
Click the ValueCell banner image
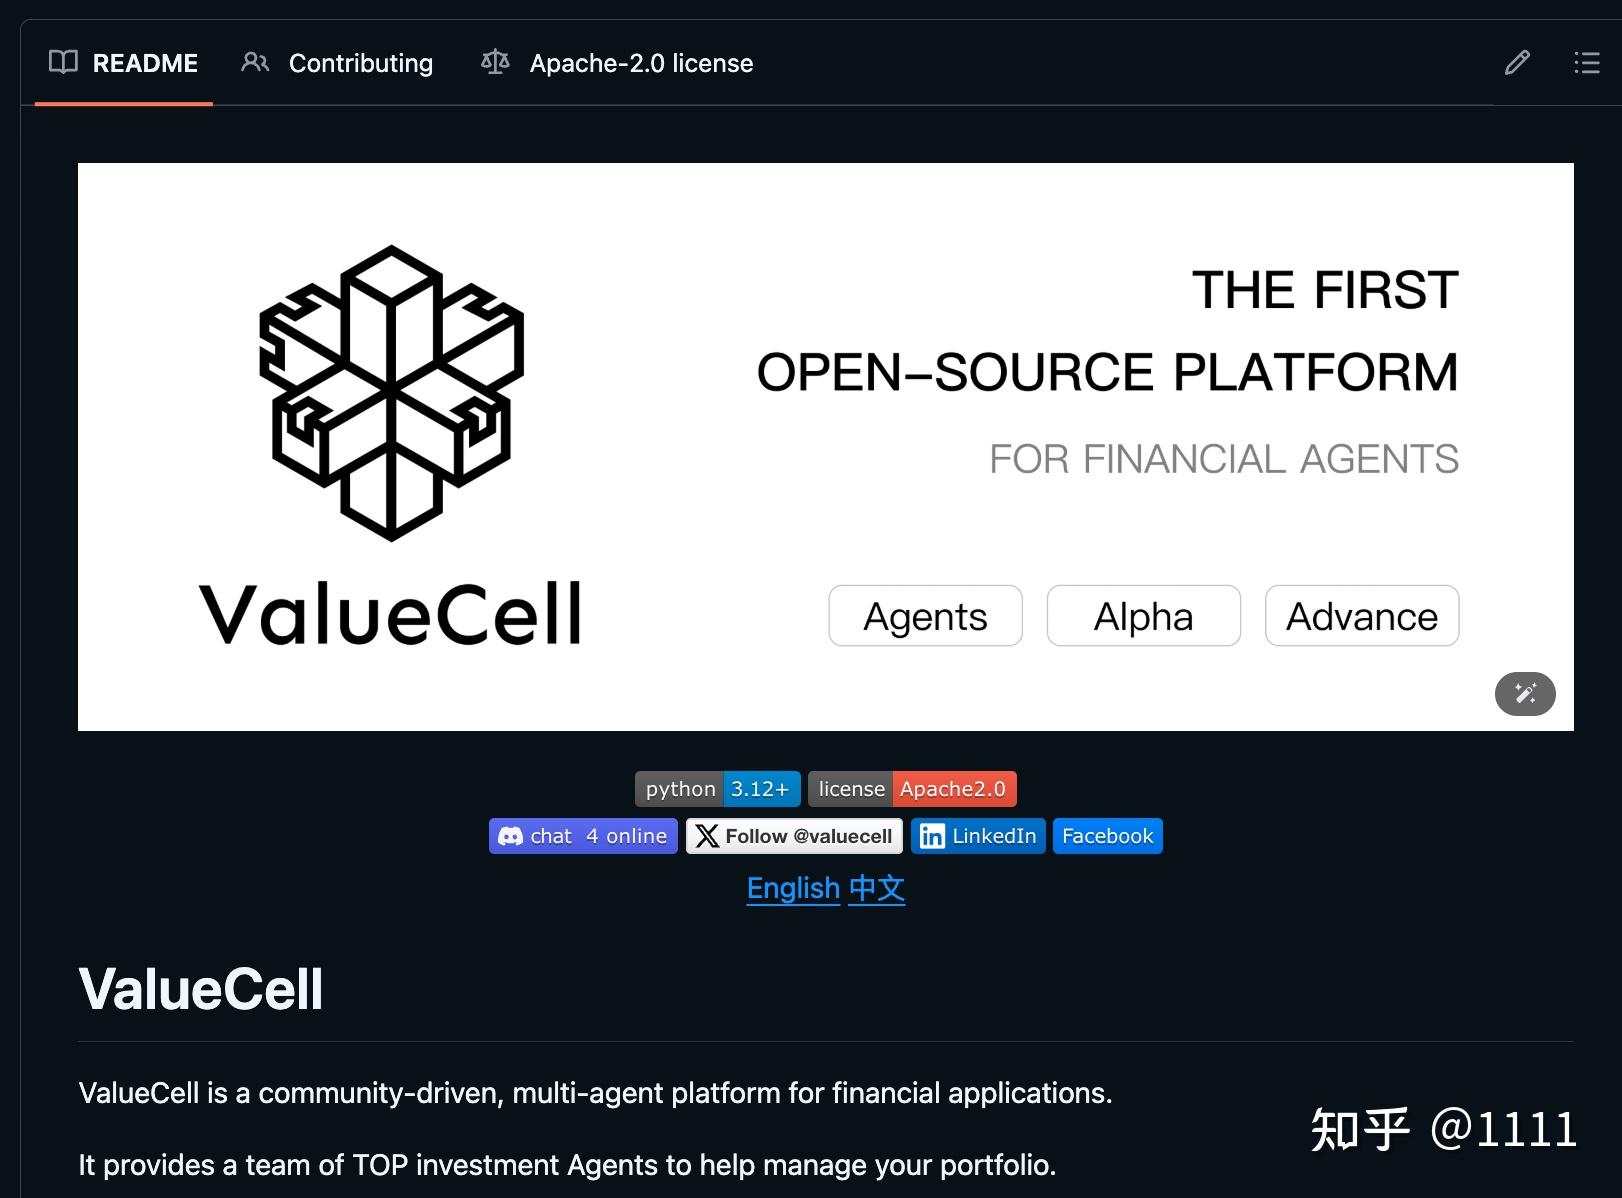pos(825,446)
